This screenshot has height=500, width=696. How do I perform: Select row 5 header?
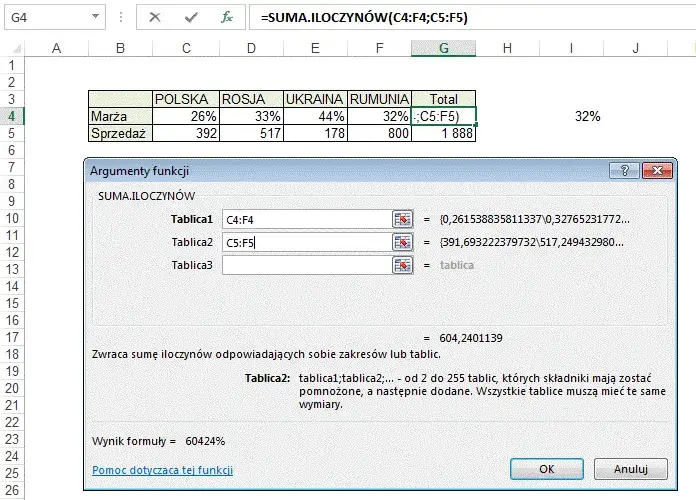tap(12, 133)
